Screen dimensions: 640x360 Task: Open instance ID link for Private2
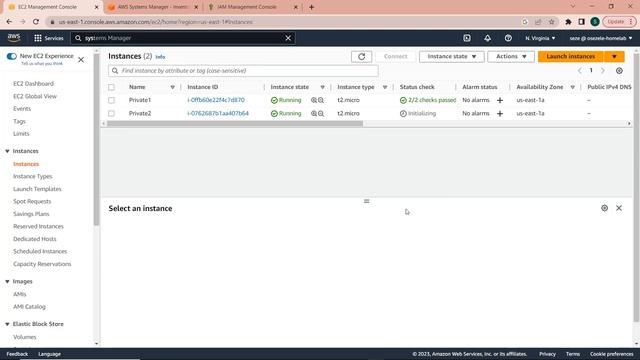coord(218,113)
